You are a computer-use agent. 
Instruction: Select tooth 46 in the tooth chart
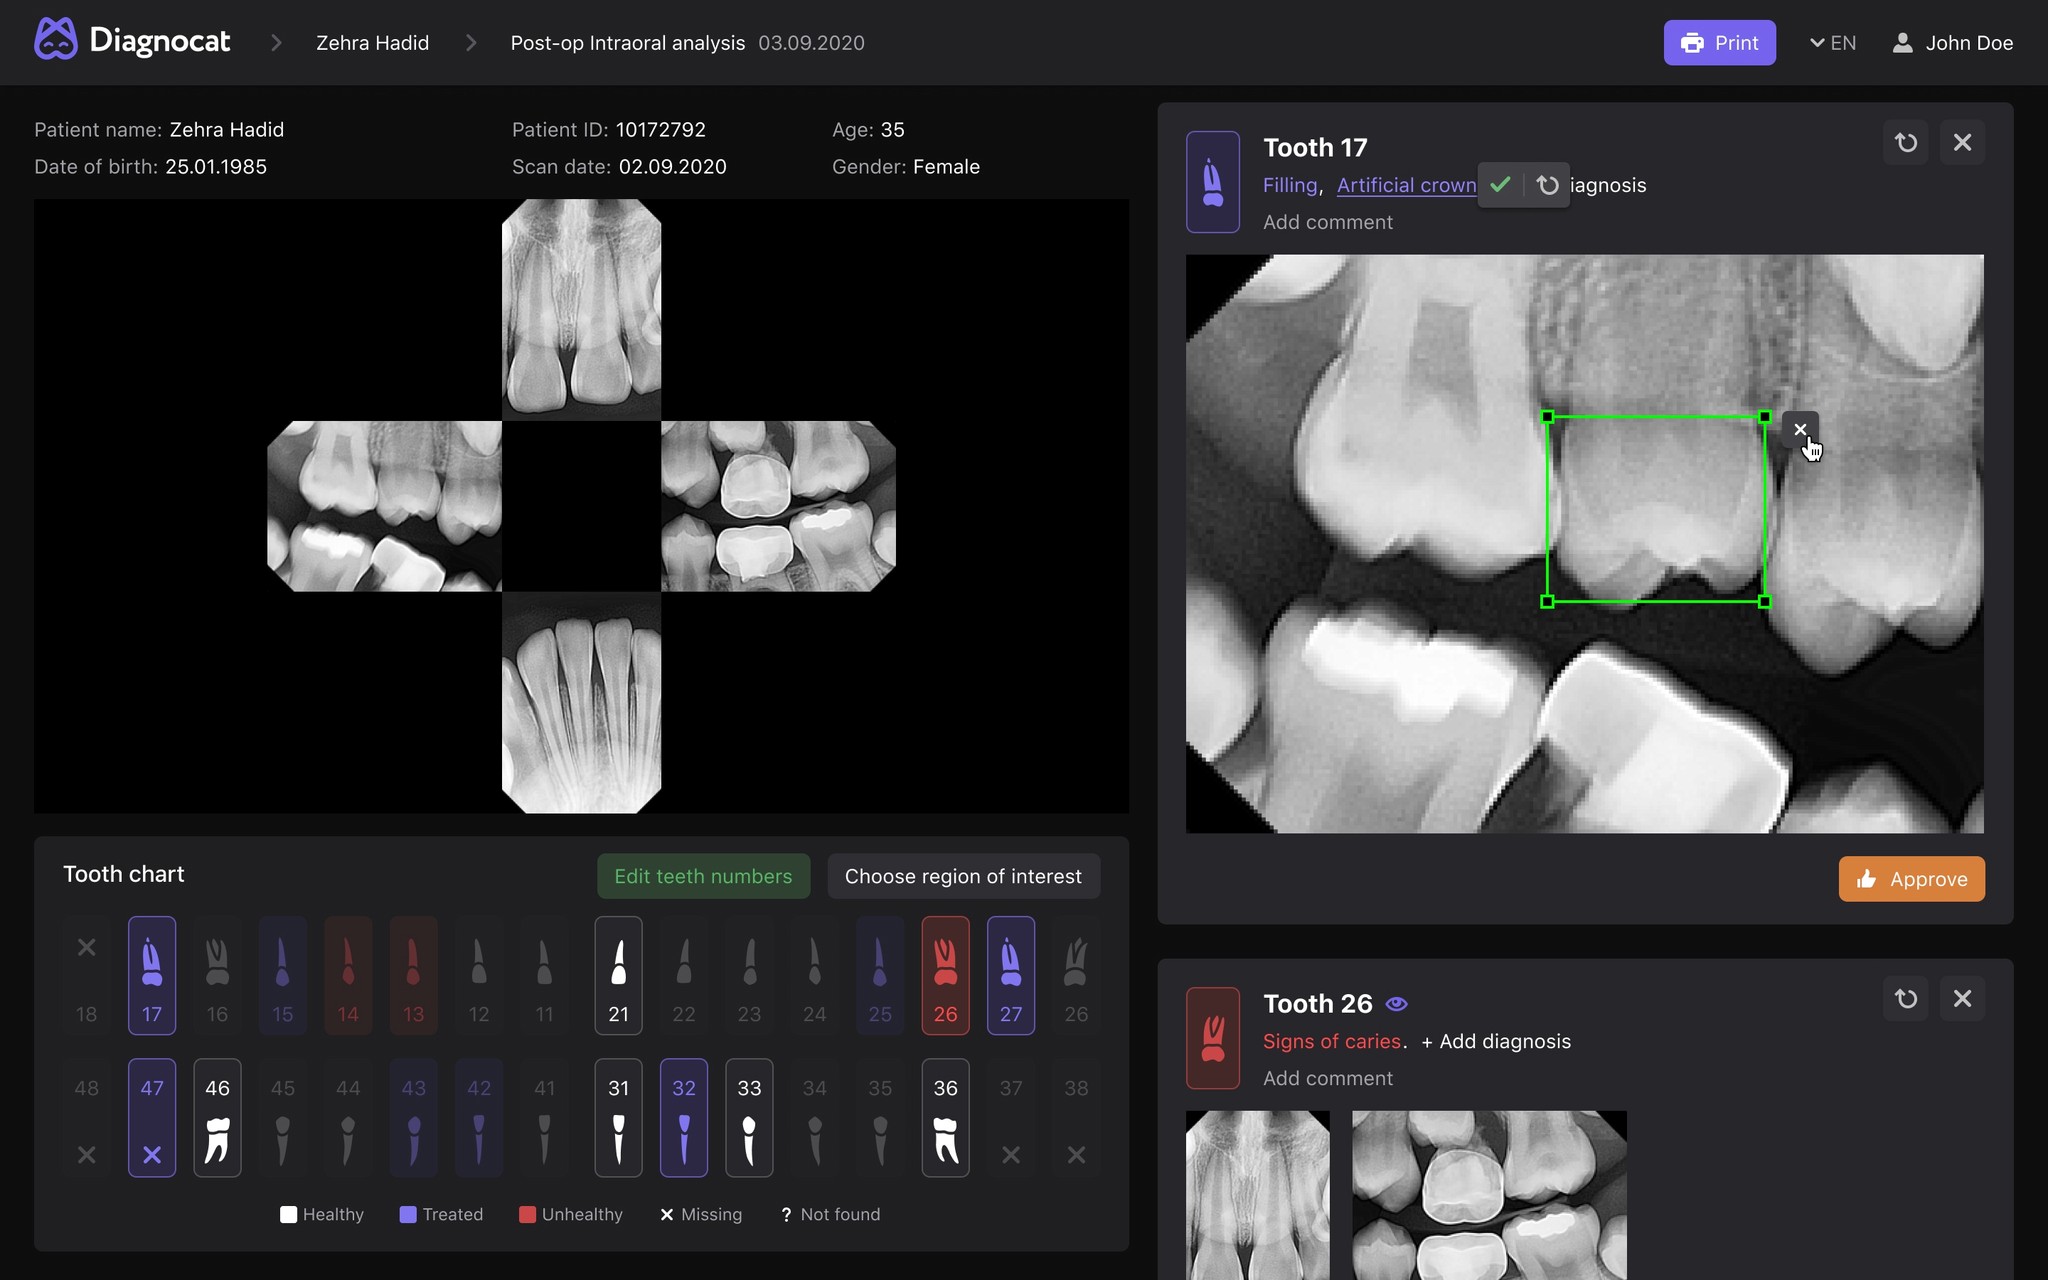coord(217,1117)
